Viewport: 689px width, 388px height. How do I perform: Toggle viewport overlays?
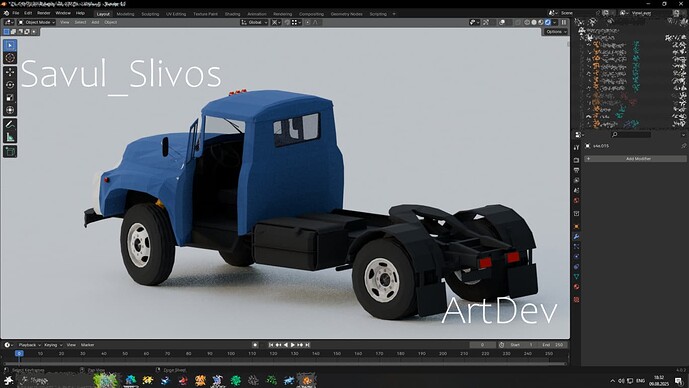[502, 22]
